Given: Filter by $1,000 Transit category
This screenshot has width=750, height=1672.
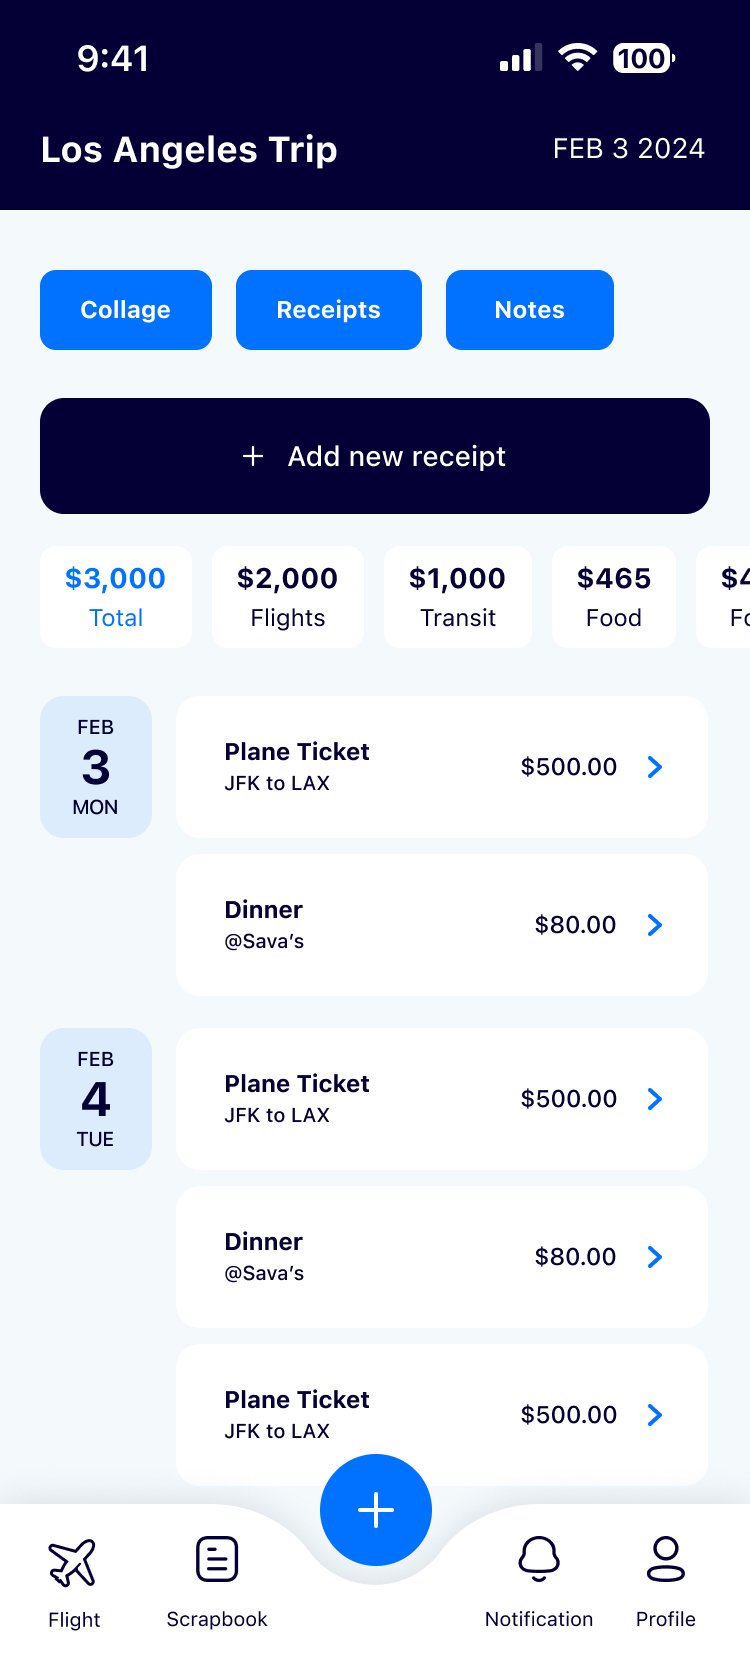Looking at the screenshot, I should (x=458, y=597).
